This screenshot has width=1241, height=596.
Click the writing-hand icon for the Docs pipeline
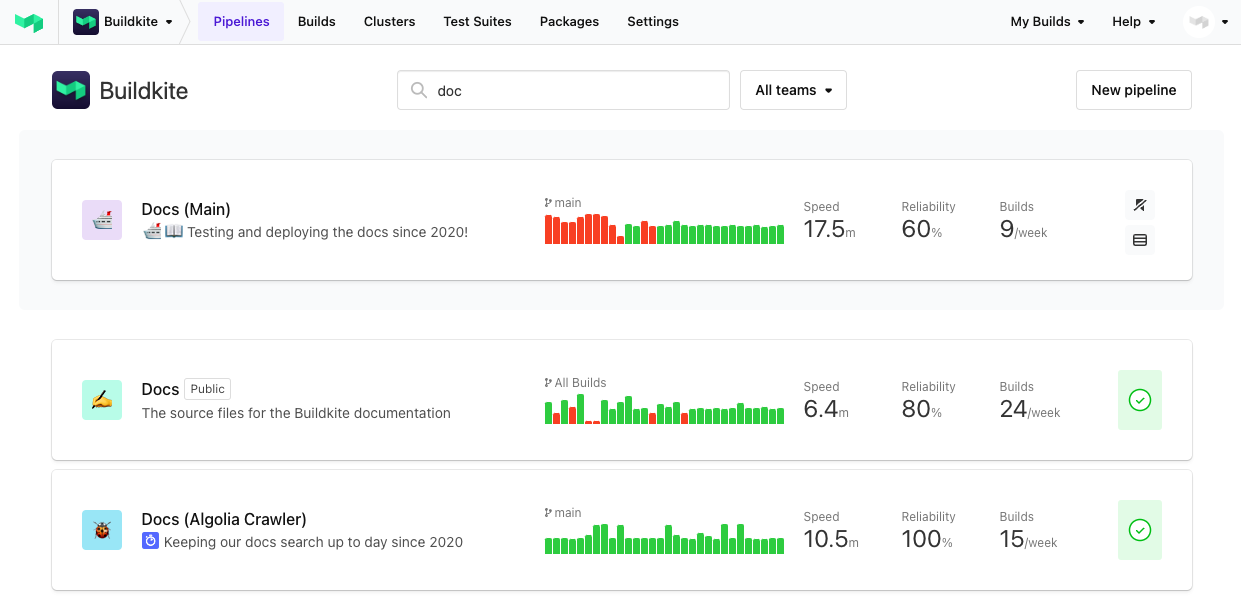102,399
